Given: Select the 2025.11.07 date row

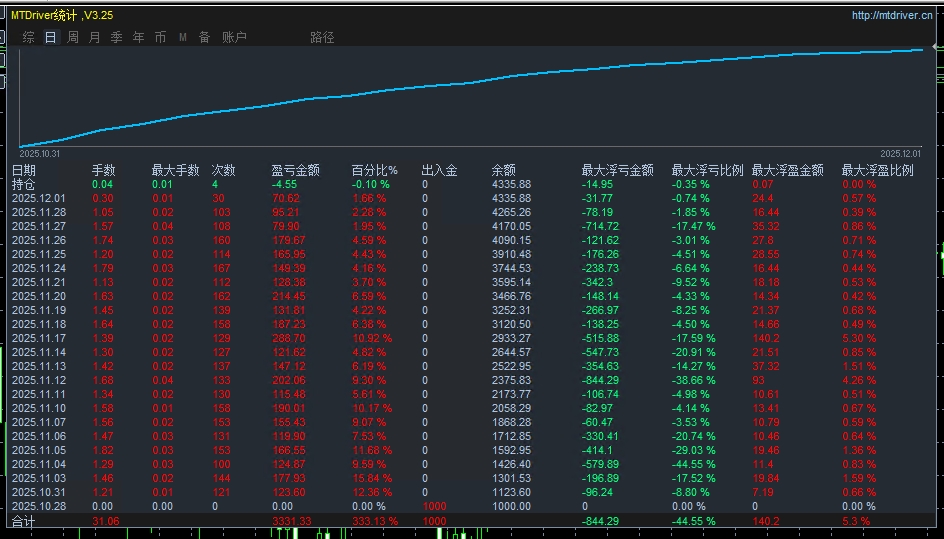Looking at the screenshot, I should tap(39, 422).
